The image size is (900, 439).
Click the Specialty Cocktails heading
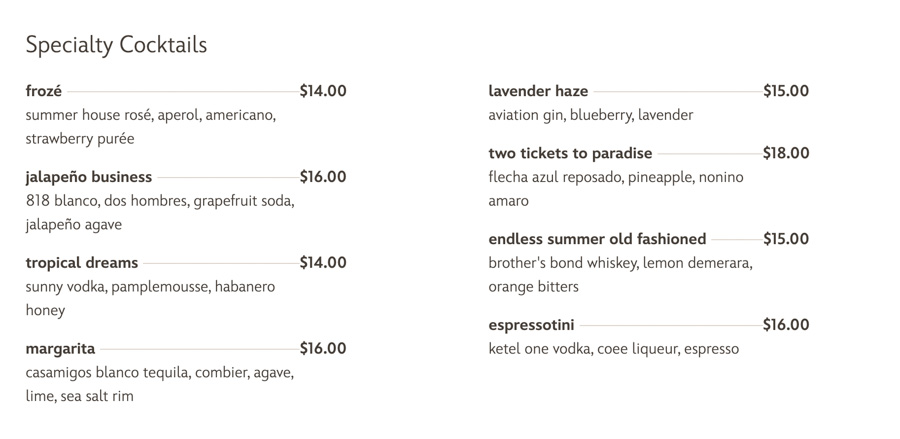point(116,45)
